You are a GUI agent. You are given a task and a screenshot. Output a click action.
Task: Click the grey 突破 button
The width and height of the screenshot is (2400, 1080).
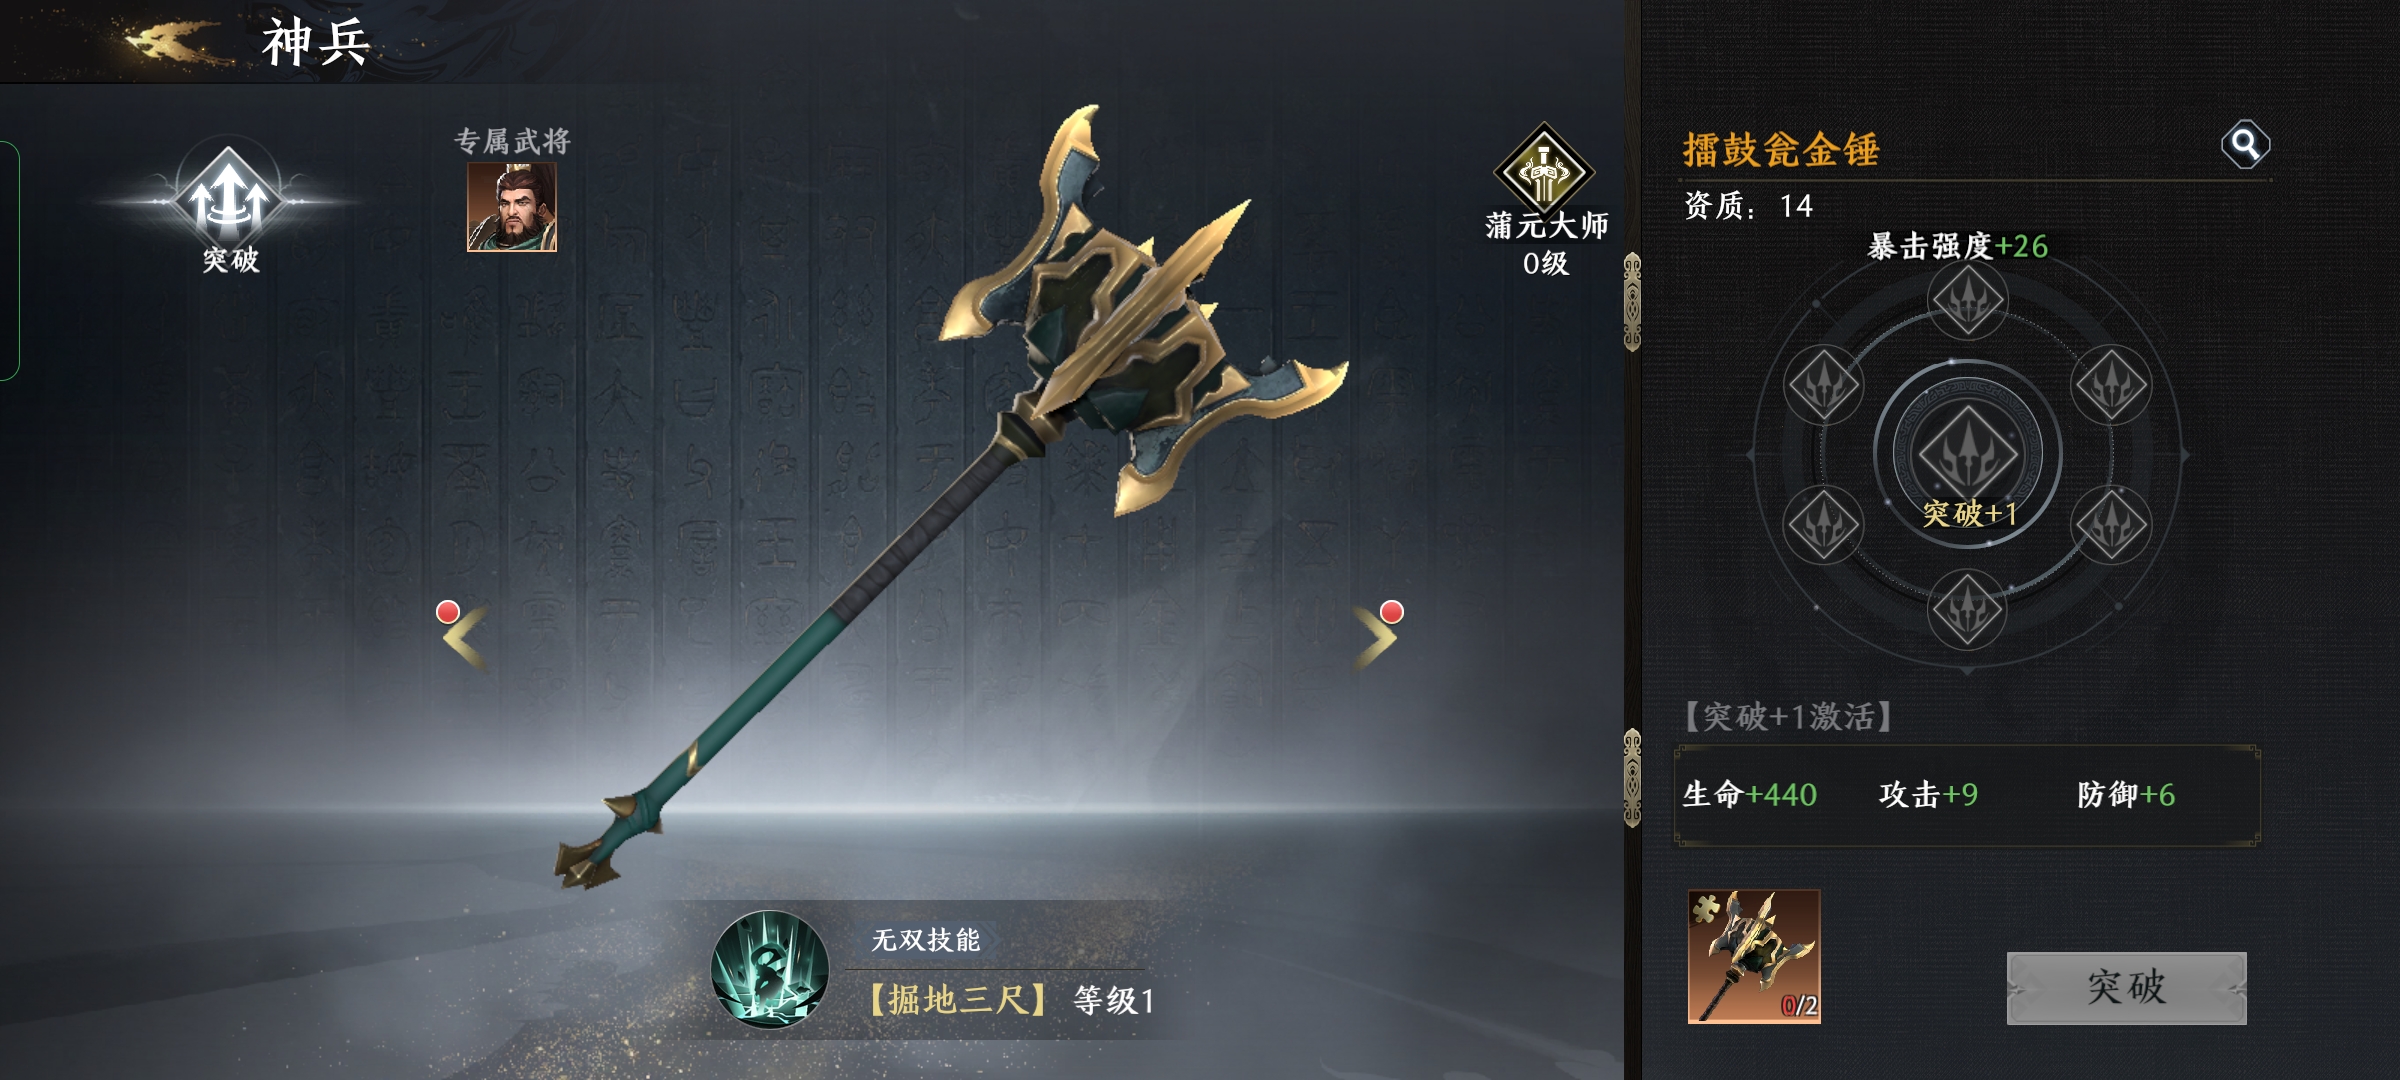[x=2126, y=988]
